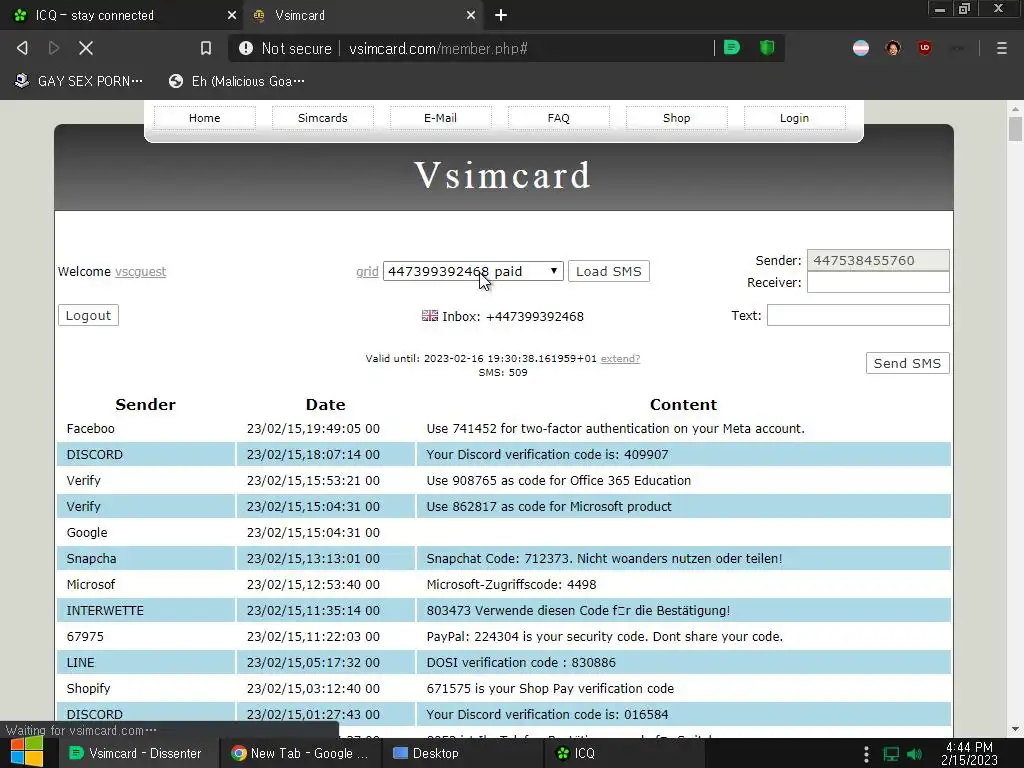Click the green shield icon in address bar
The width and height of the screenshot is (1024, 768).
(767, 48)
